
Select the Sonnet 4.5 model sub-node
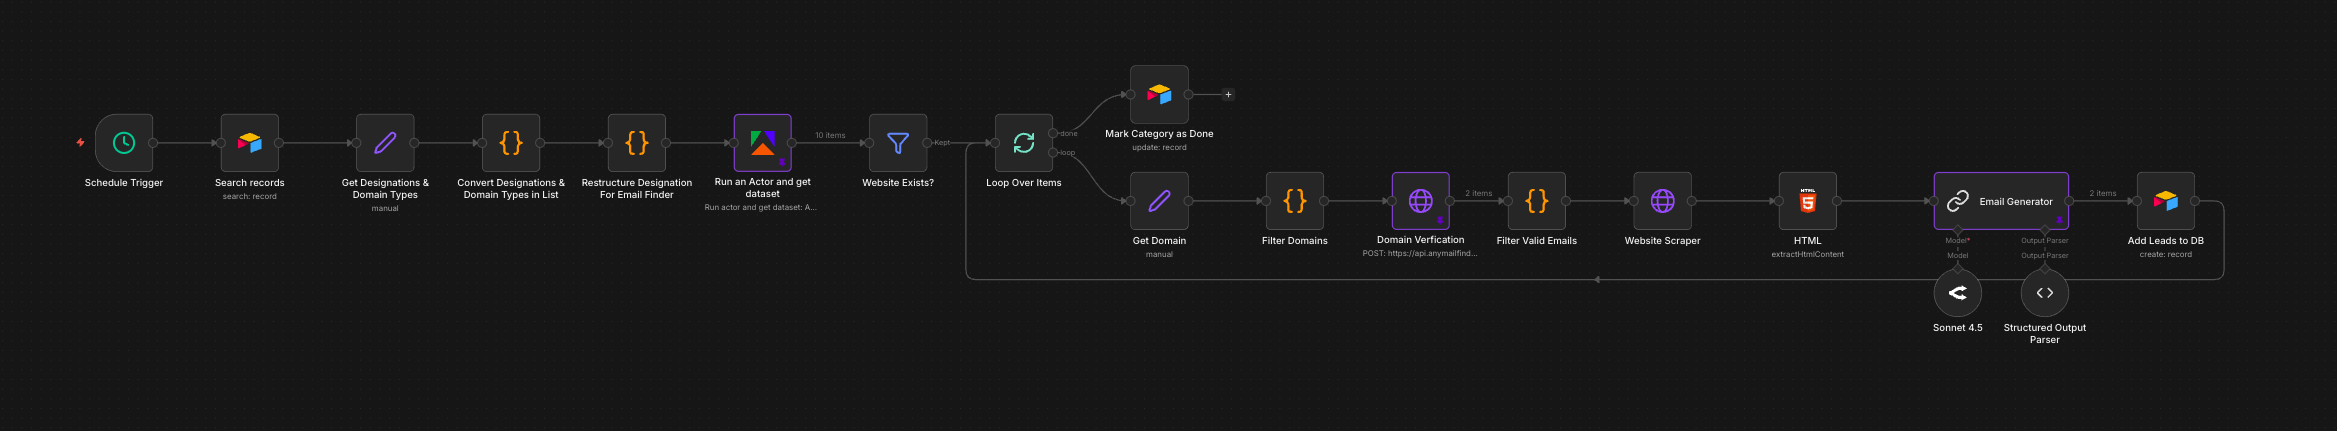pos(1958,293)
